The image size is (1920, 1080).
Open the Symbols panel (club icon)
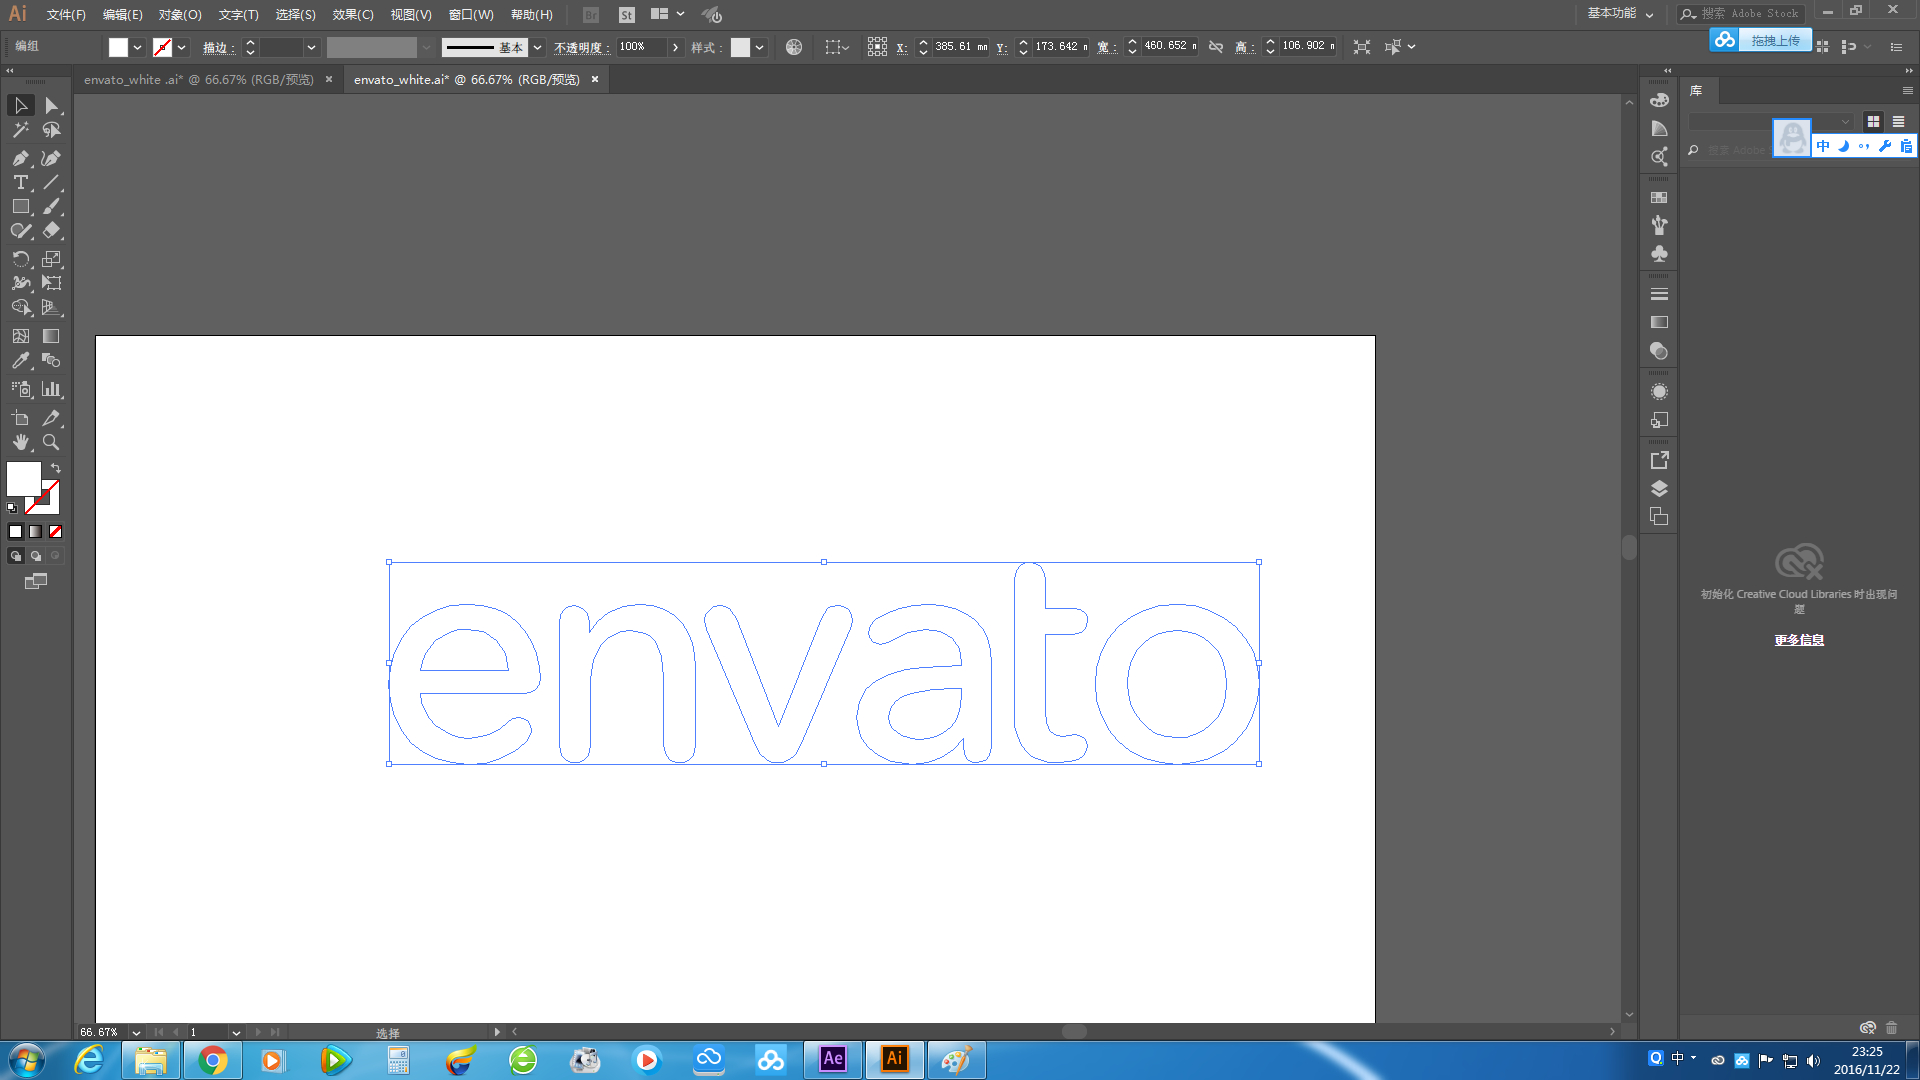(1659, 254)
